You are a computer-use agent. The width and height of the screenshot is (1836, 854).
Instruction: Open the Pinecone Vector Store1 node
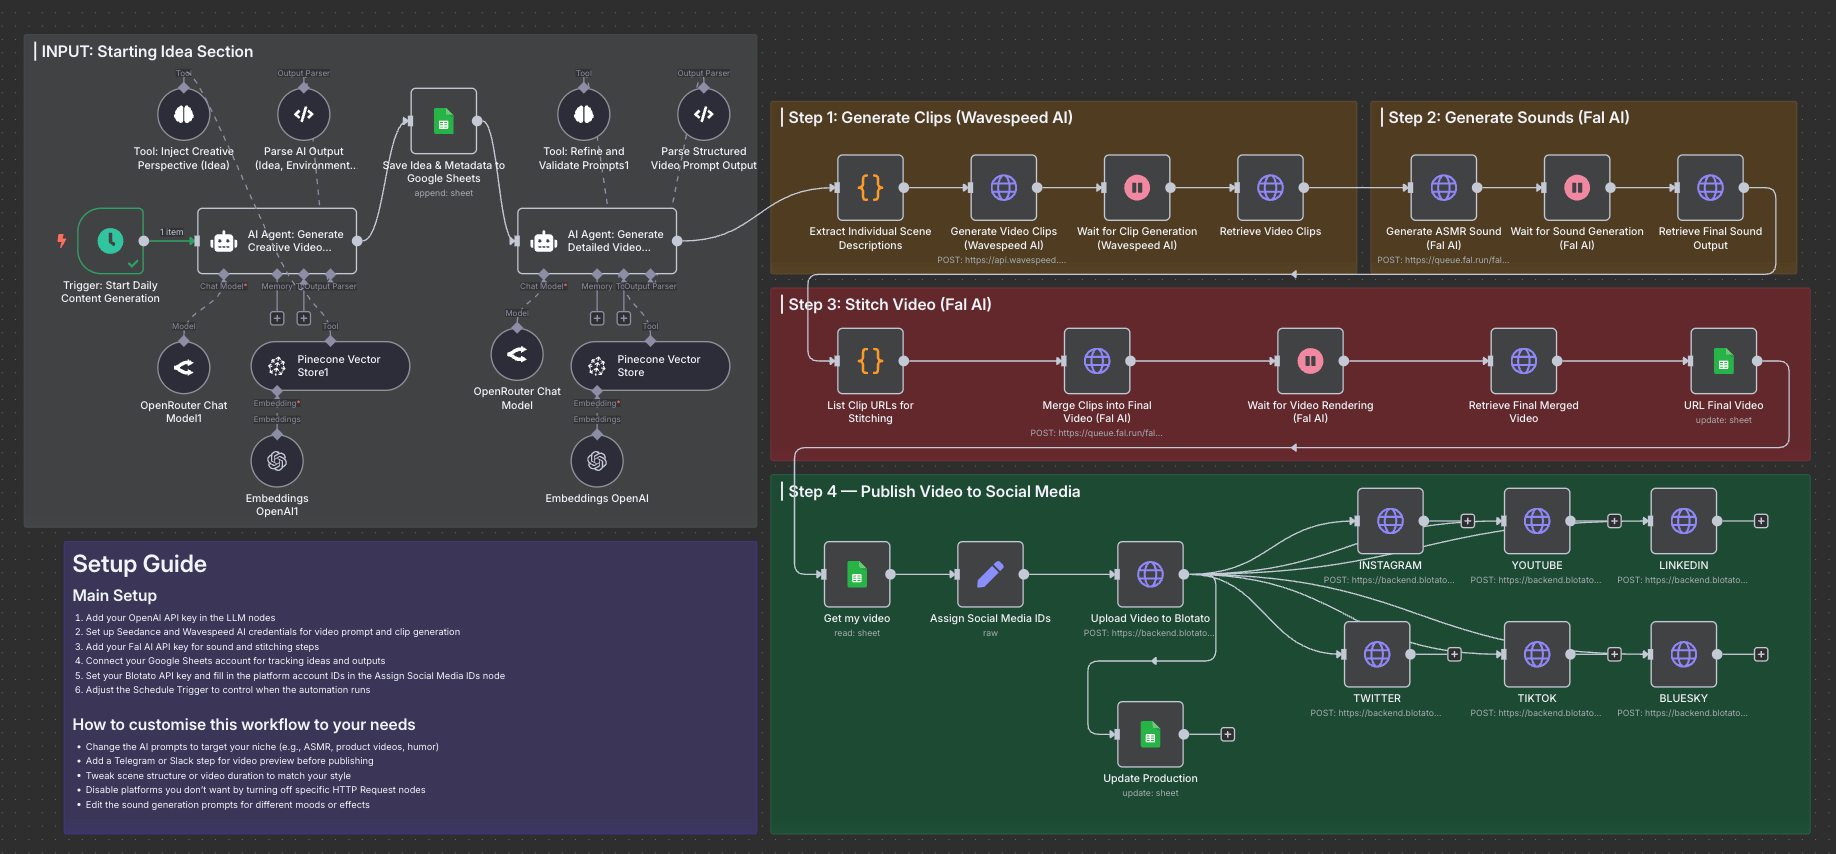tap(330, 366)
